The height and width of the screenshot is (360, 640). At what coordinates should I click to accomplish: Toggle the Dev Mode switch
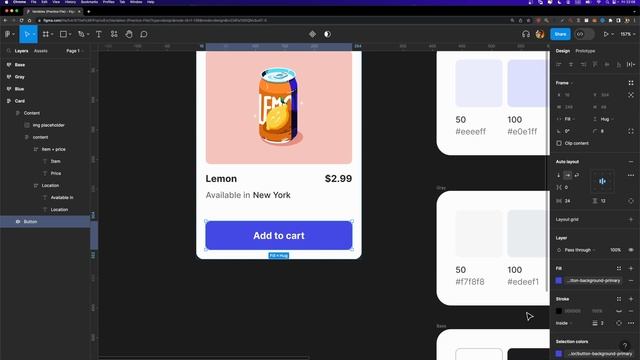(584, 34)
